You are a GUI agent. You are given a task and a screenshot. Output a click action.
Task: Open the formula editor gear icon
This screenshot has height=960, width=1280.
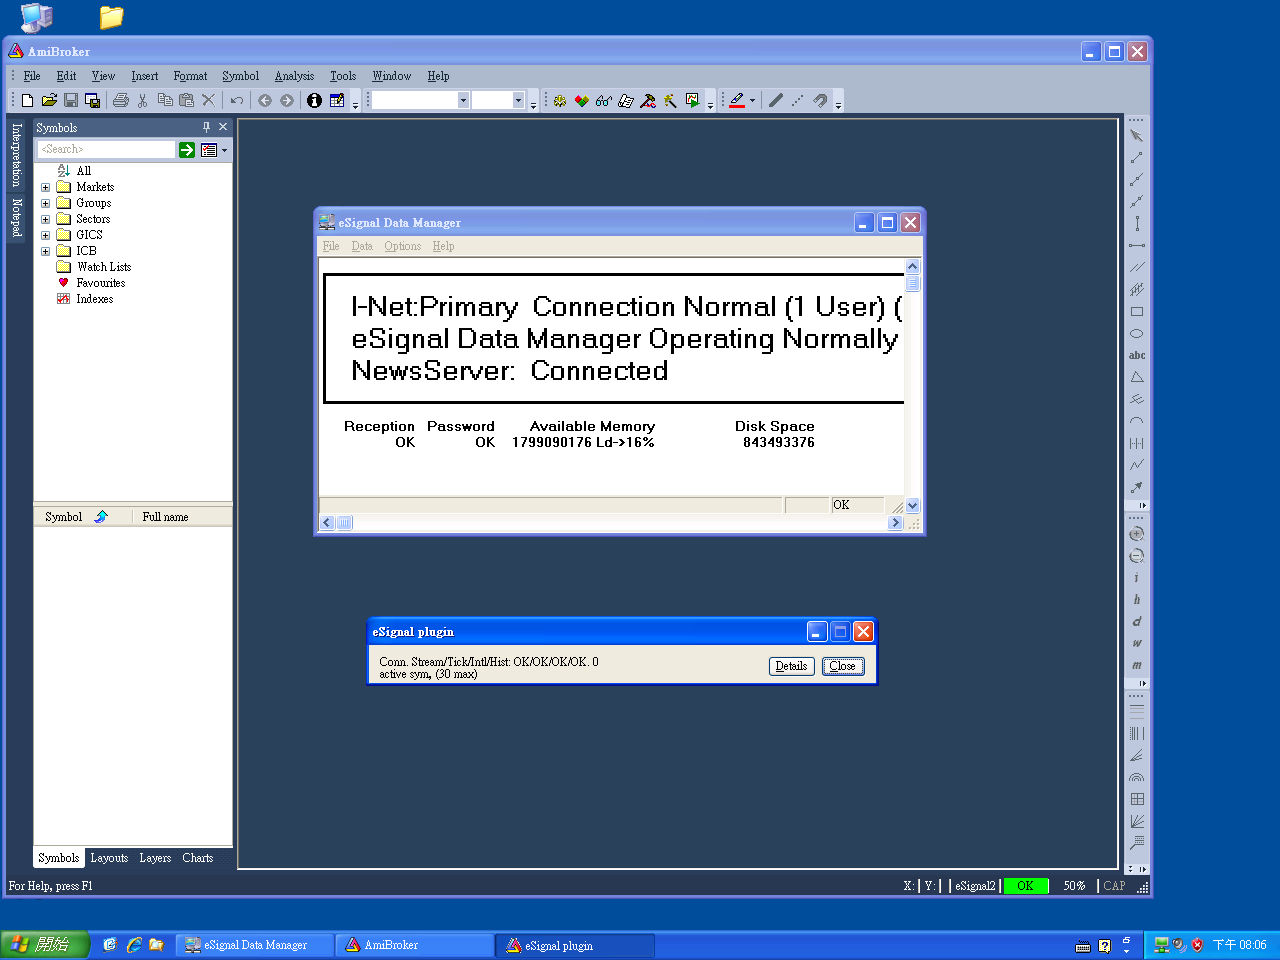[x=560, y=100]
